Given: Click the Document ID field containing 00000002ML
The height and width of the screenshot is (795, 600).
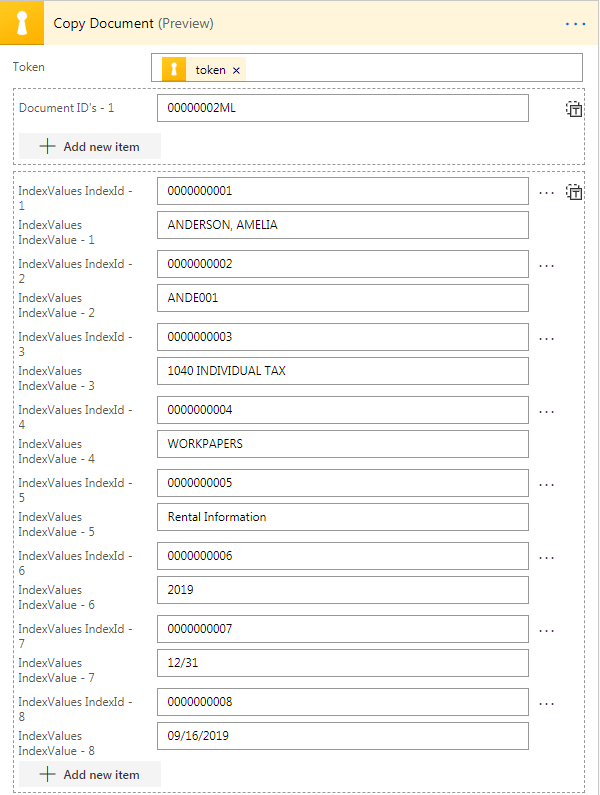Looking at the screenshot, I should [x=342, y=108].
